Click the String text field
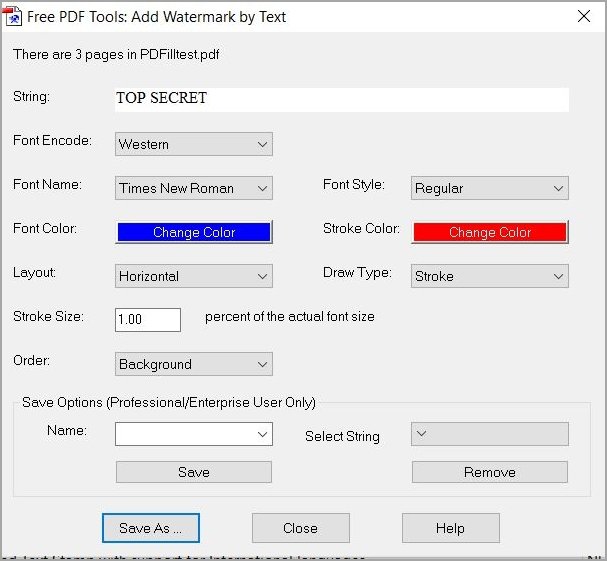607x561 pixels. click(341, 99)
